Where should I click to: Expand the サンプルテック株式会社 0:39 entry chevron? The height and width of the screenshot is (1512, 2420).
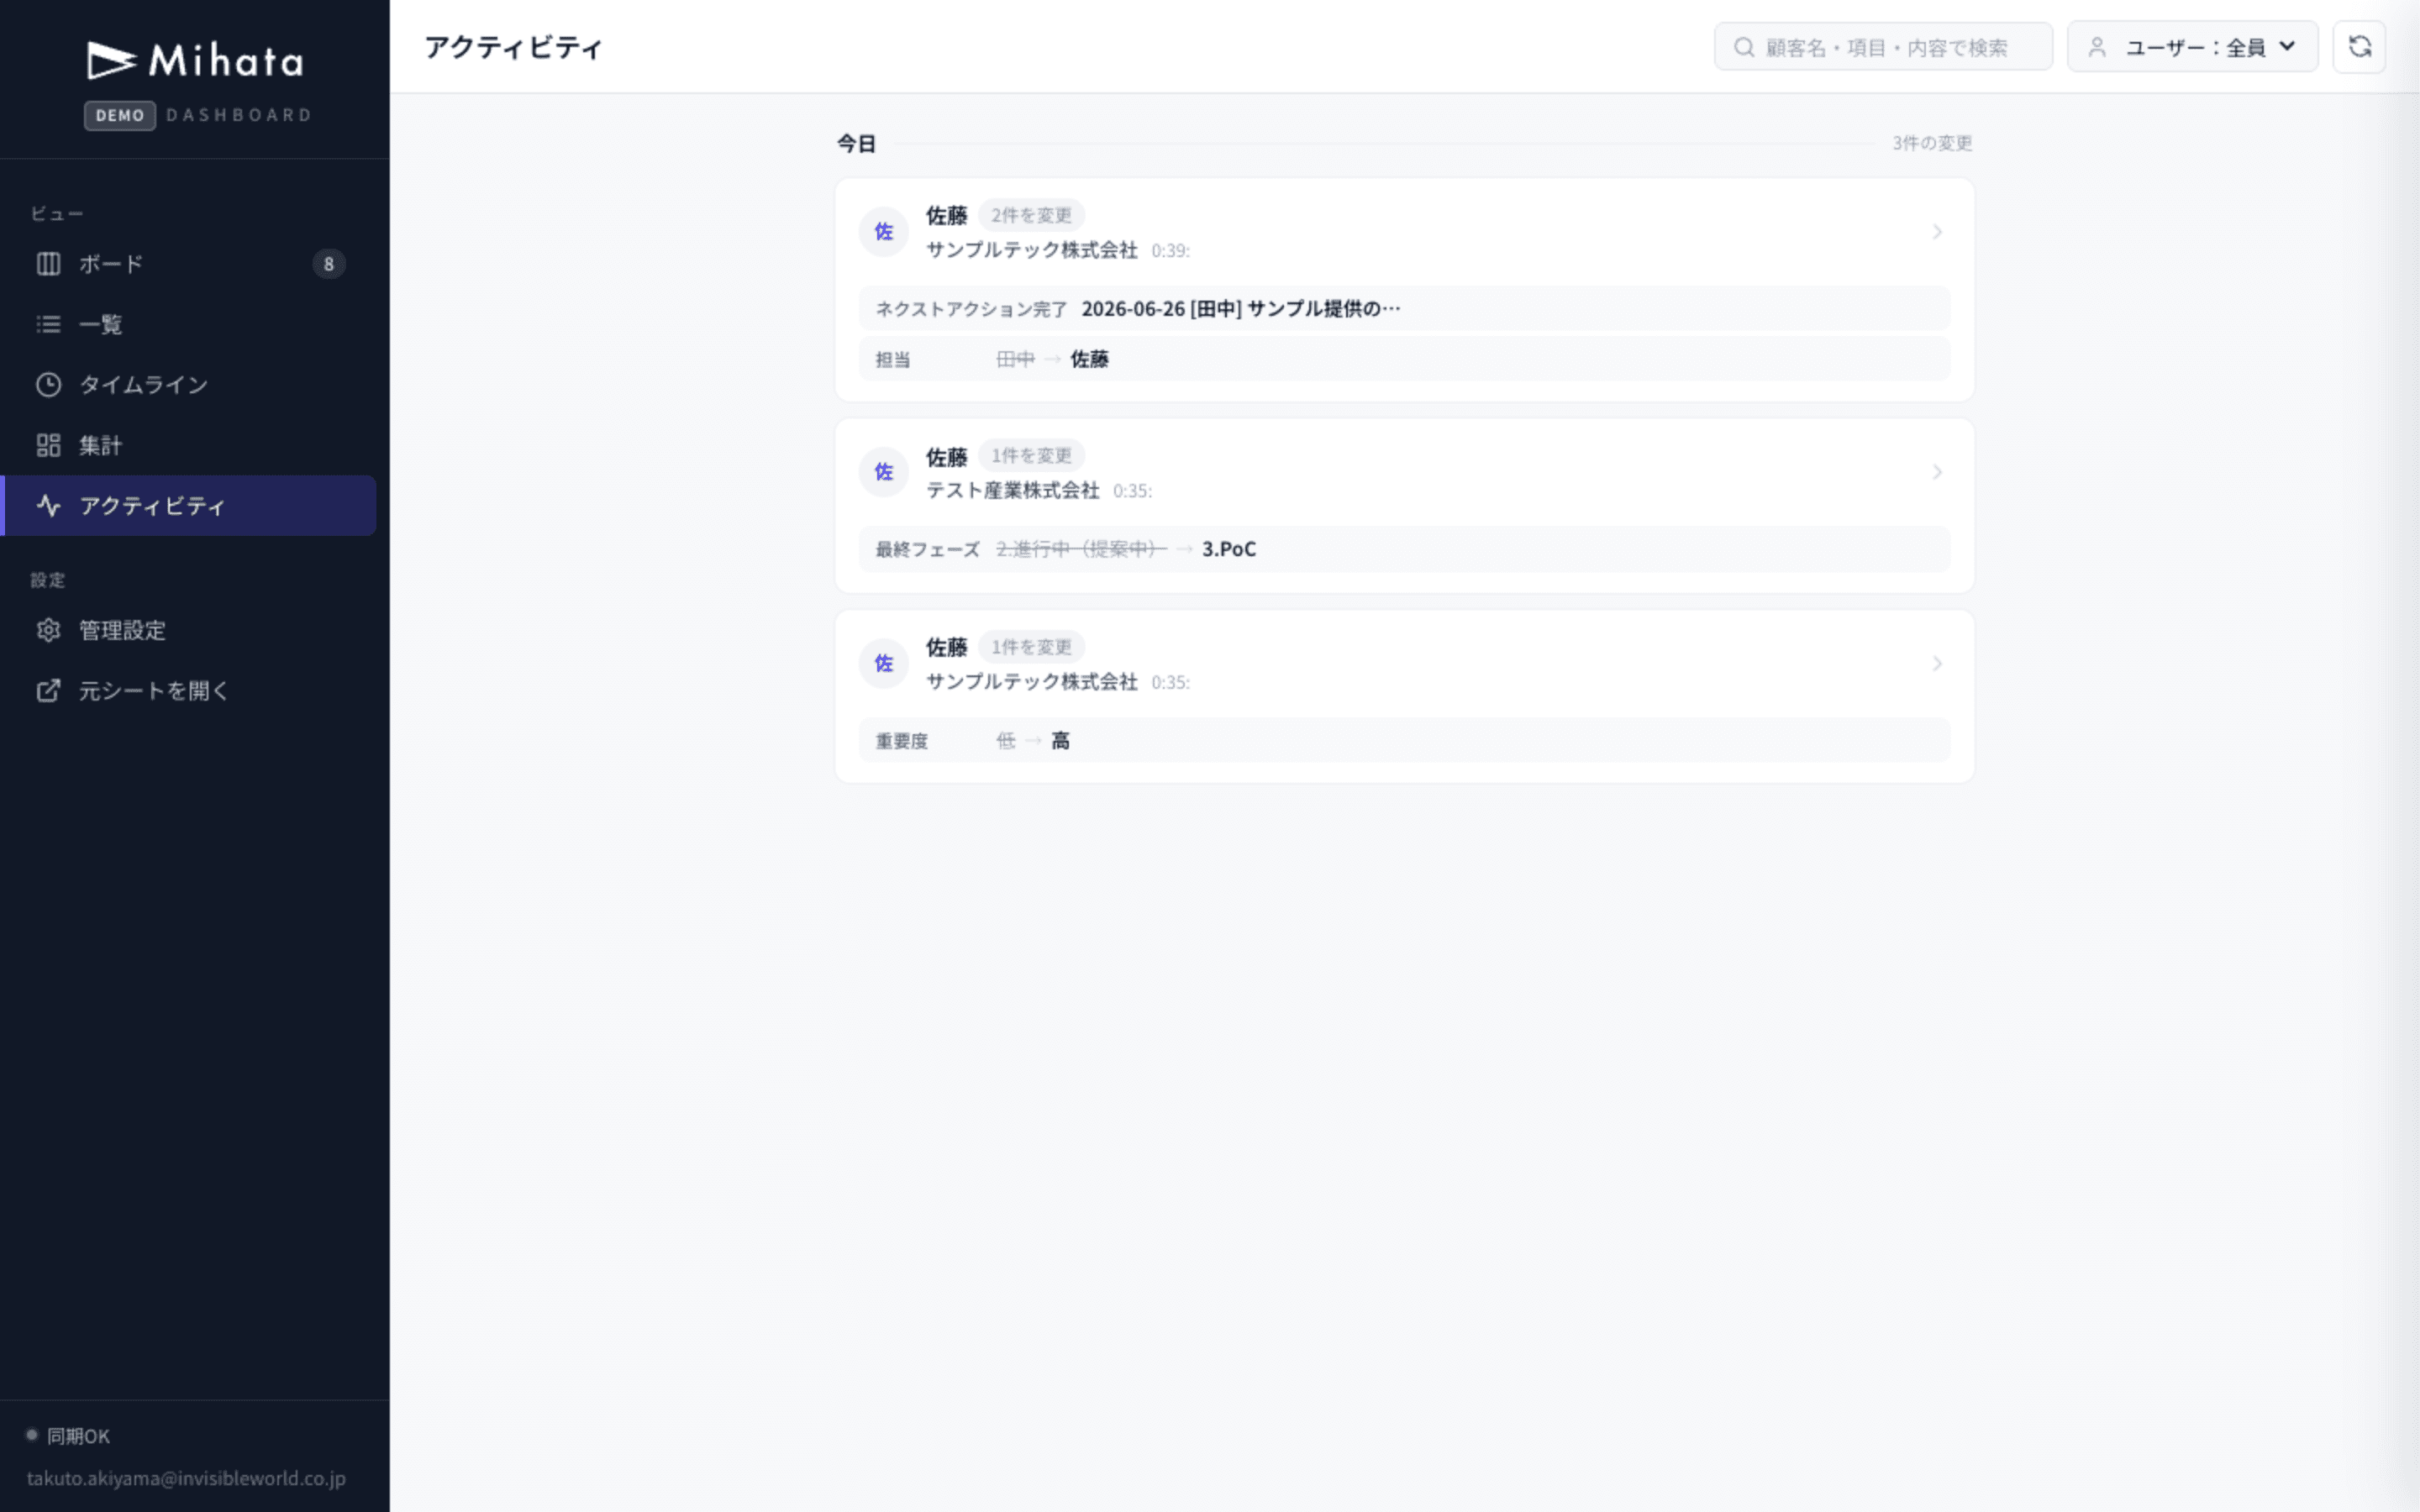[x=1937, y=232]
